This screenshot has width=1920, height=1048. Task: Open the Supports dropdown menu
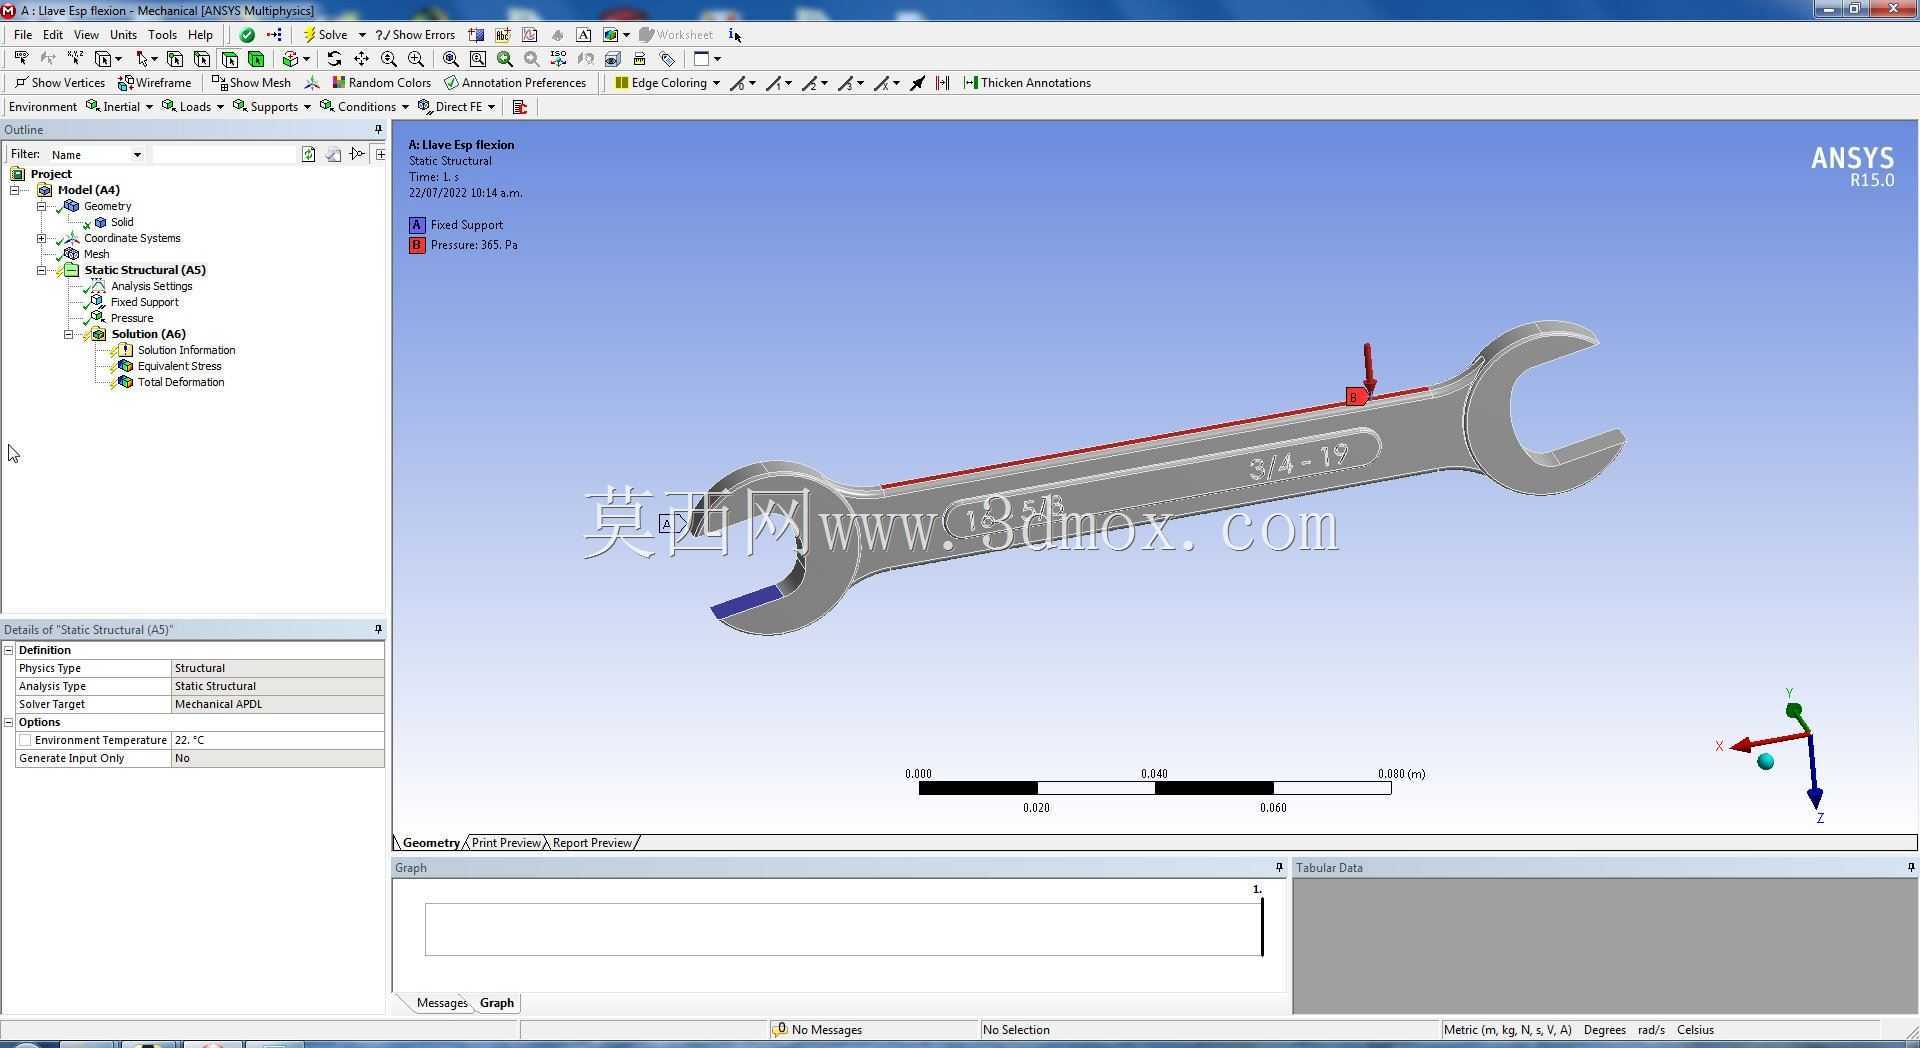pos(272,107)
